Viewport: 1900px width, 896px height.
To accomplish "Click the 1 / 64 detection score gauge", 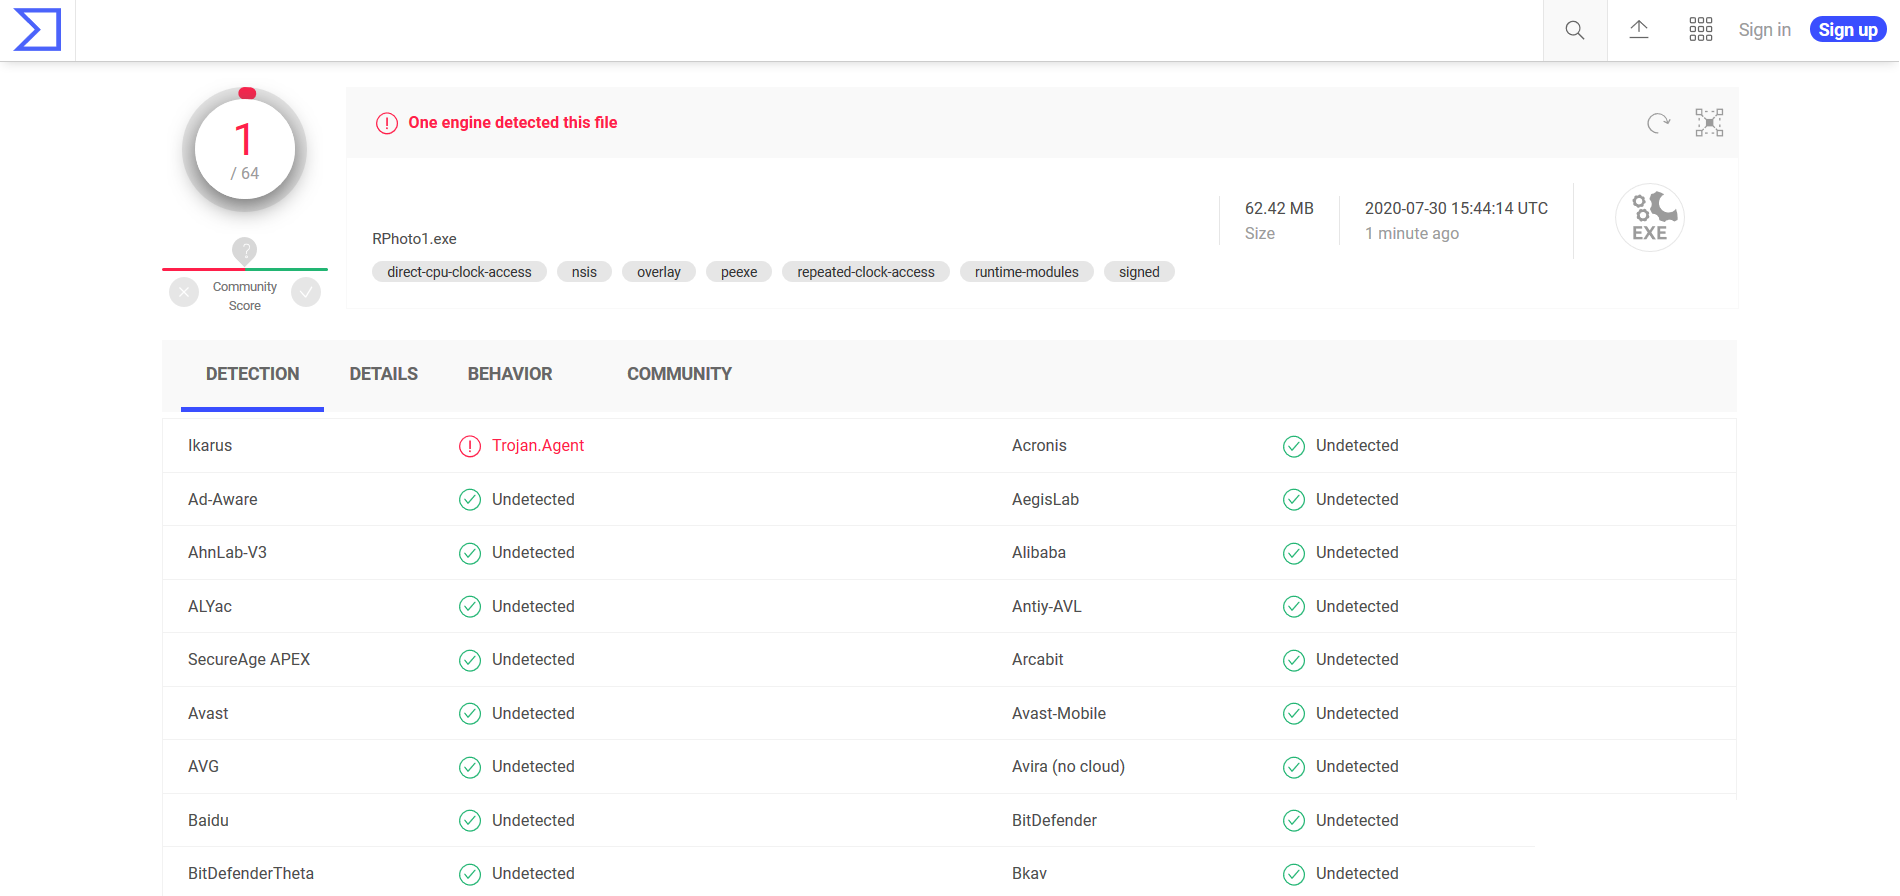I will [245, 150].
